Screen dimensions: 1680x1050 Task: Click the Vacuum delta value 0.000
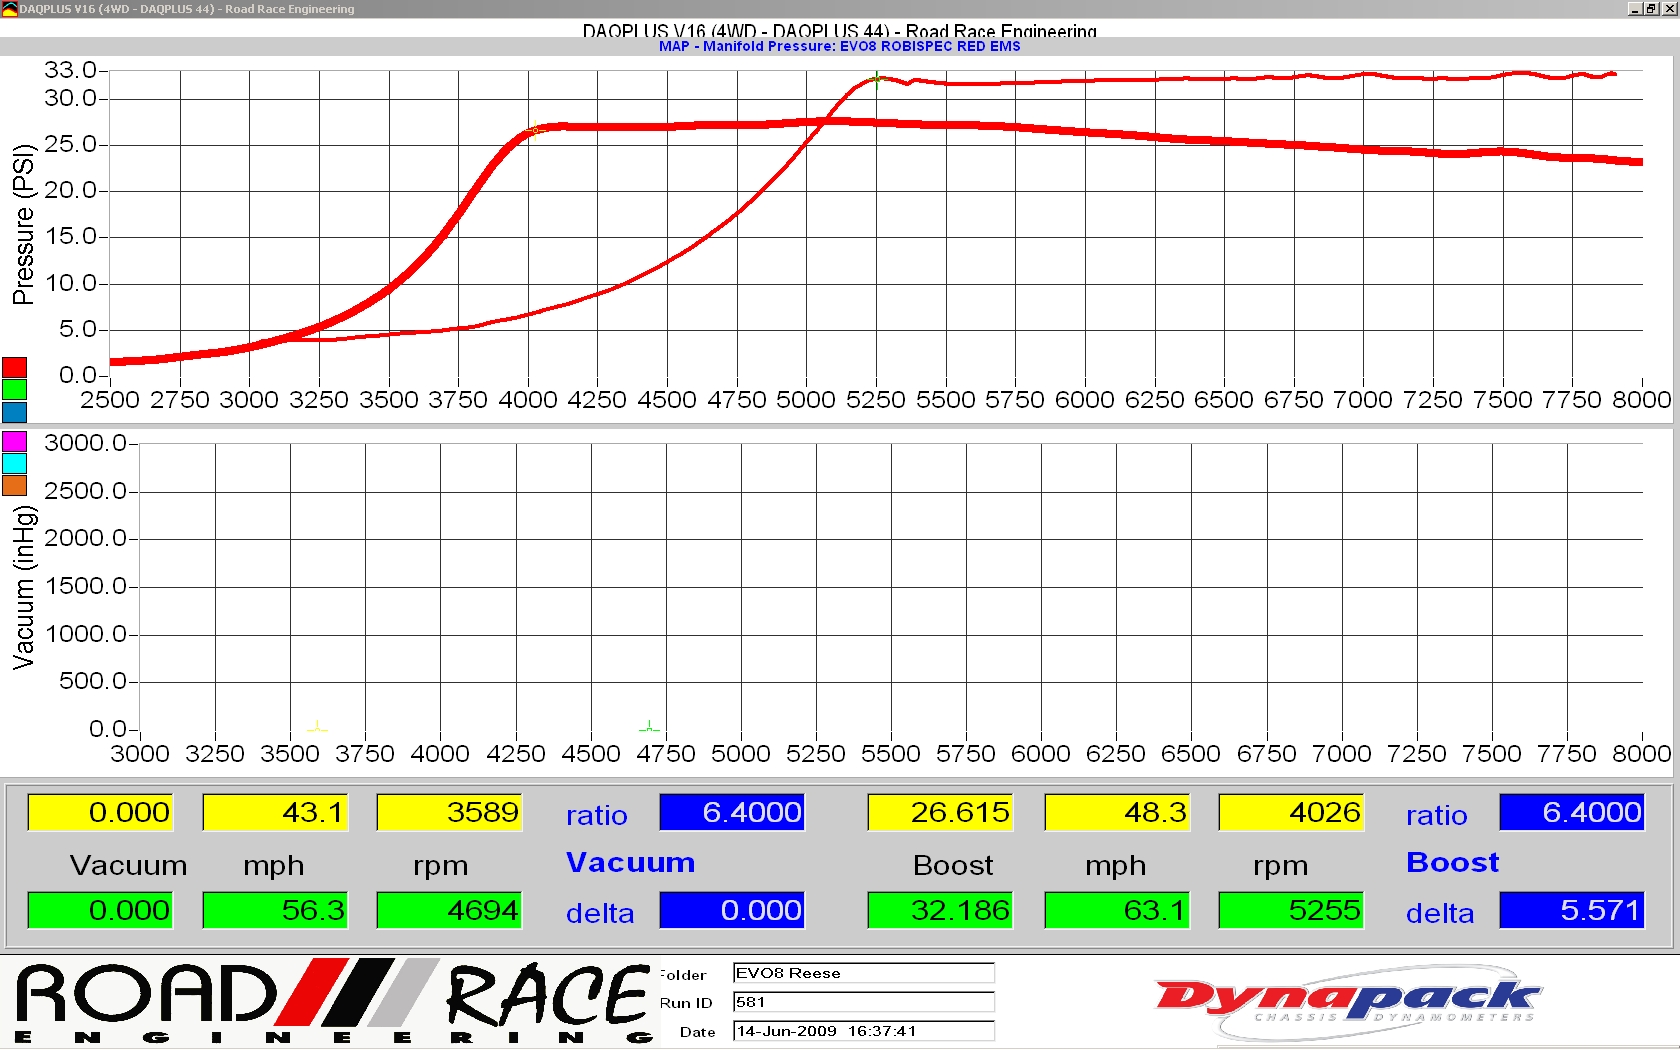tap(732, 910)
